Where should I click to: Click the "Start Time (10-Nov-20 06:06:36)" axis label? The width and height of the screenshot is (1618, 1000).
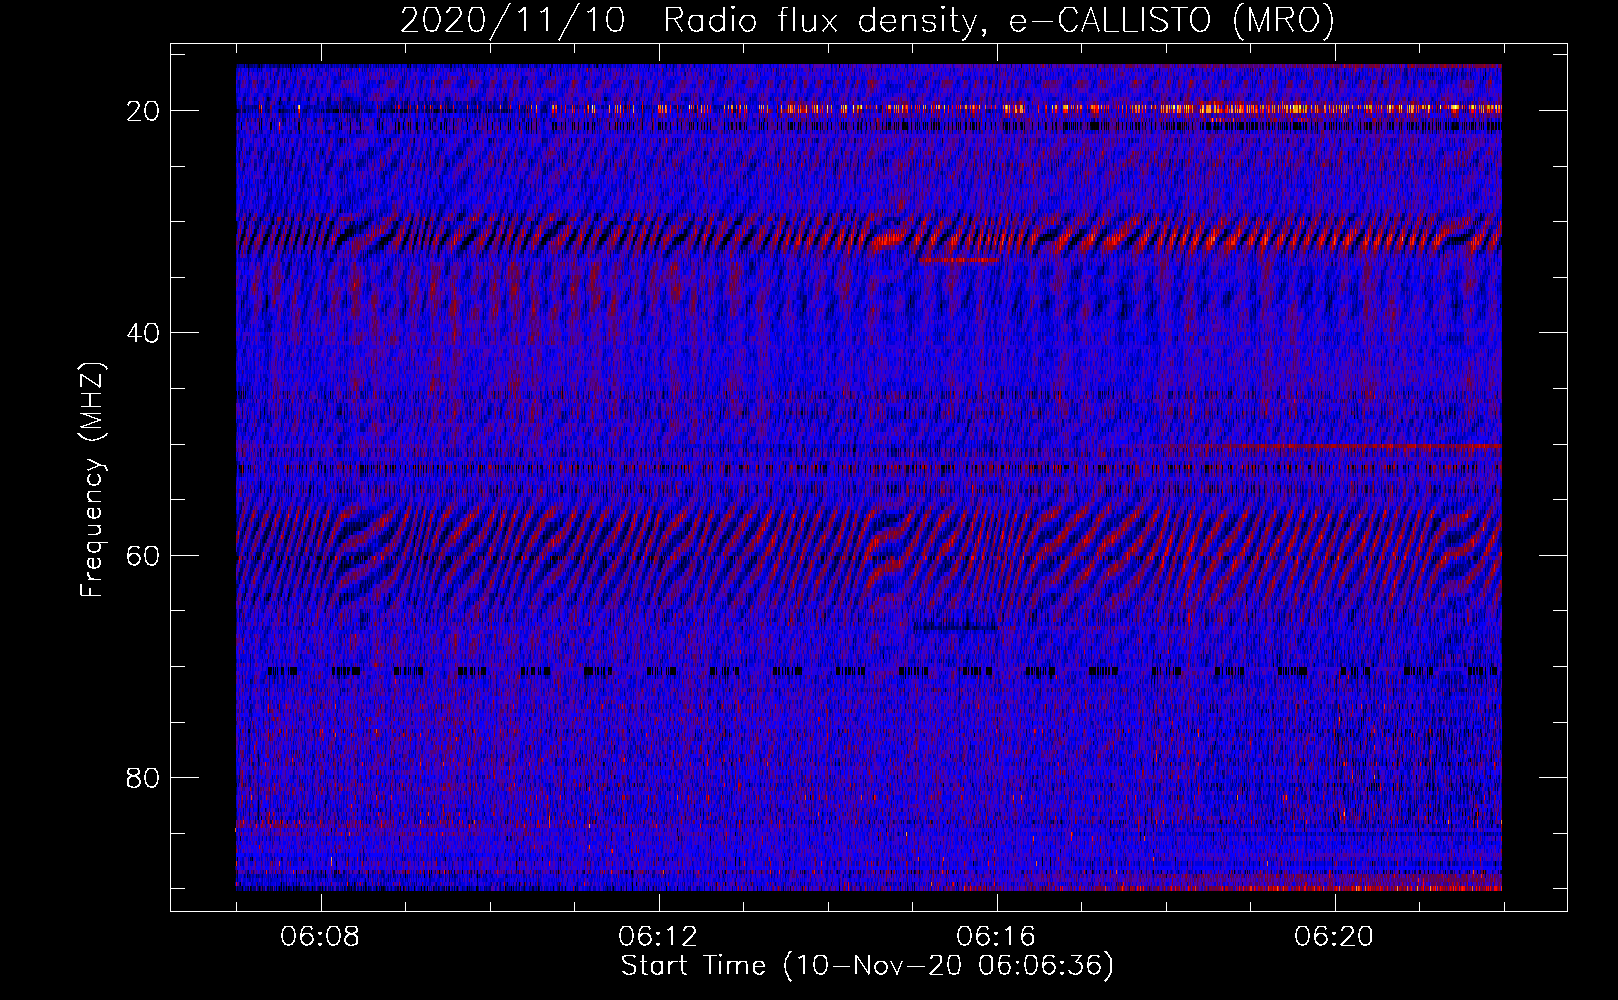[x=867, y=966]
